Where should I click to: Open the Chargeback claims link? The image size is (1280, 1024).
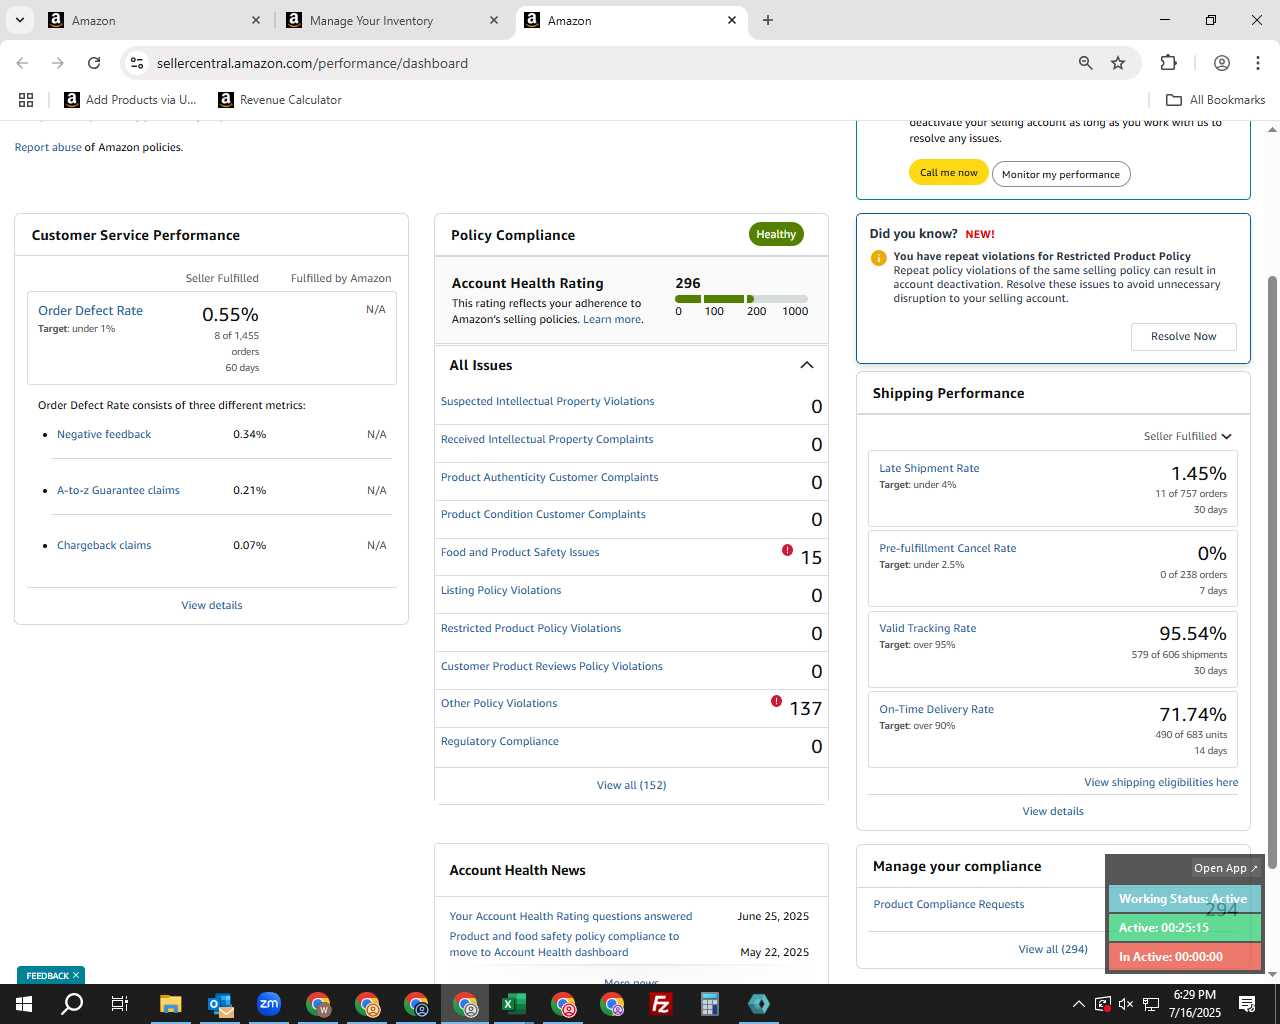click(x=104, y=545)
